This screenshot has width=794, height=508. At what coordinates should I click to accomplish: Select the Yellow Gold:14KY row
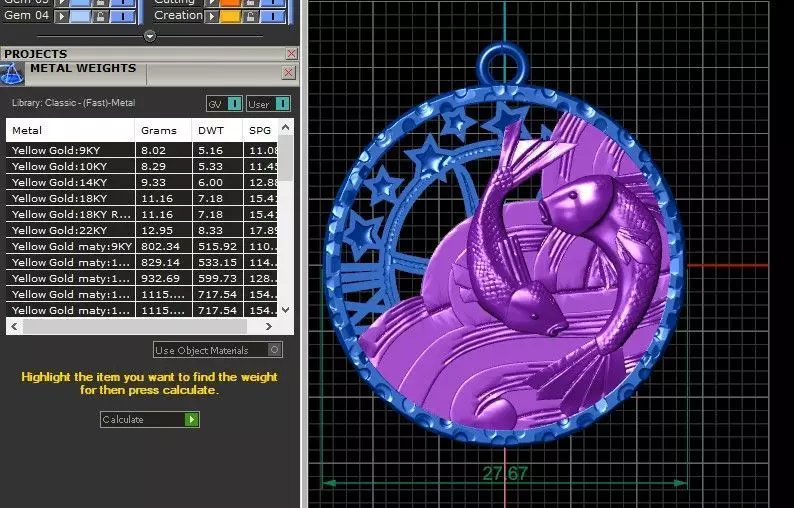pos(142,182)
